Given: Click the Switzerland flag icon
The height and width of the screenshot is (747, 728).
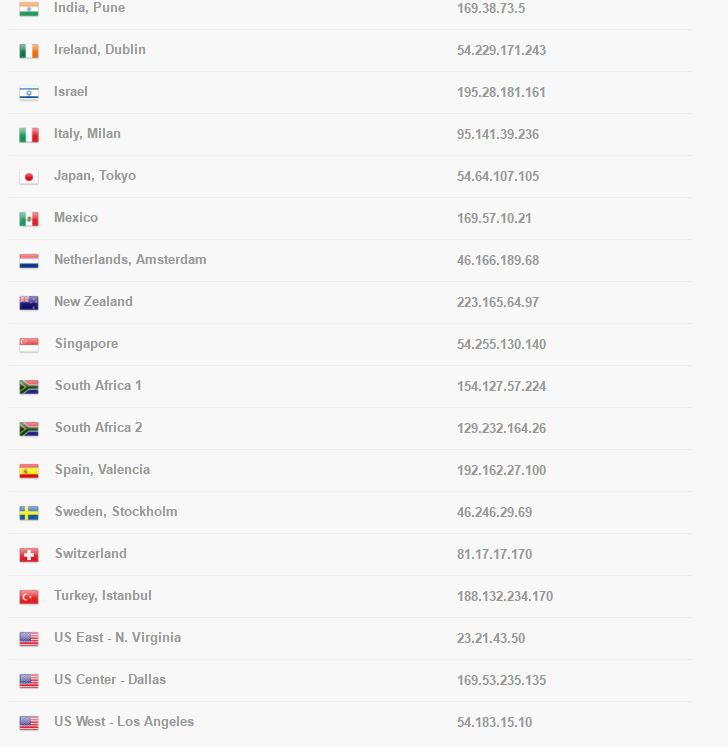Looking at the screenshot, I should (x=29, y=555).
